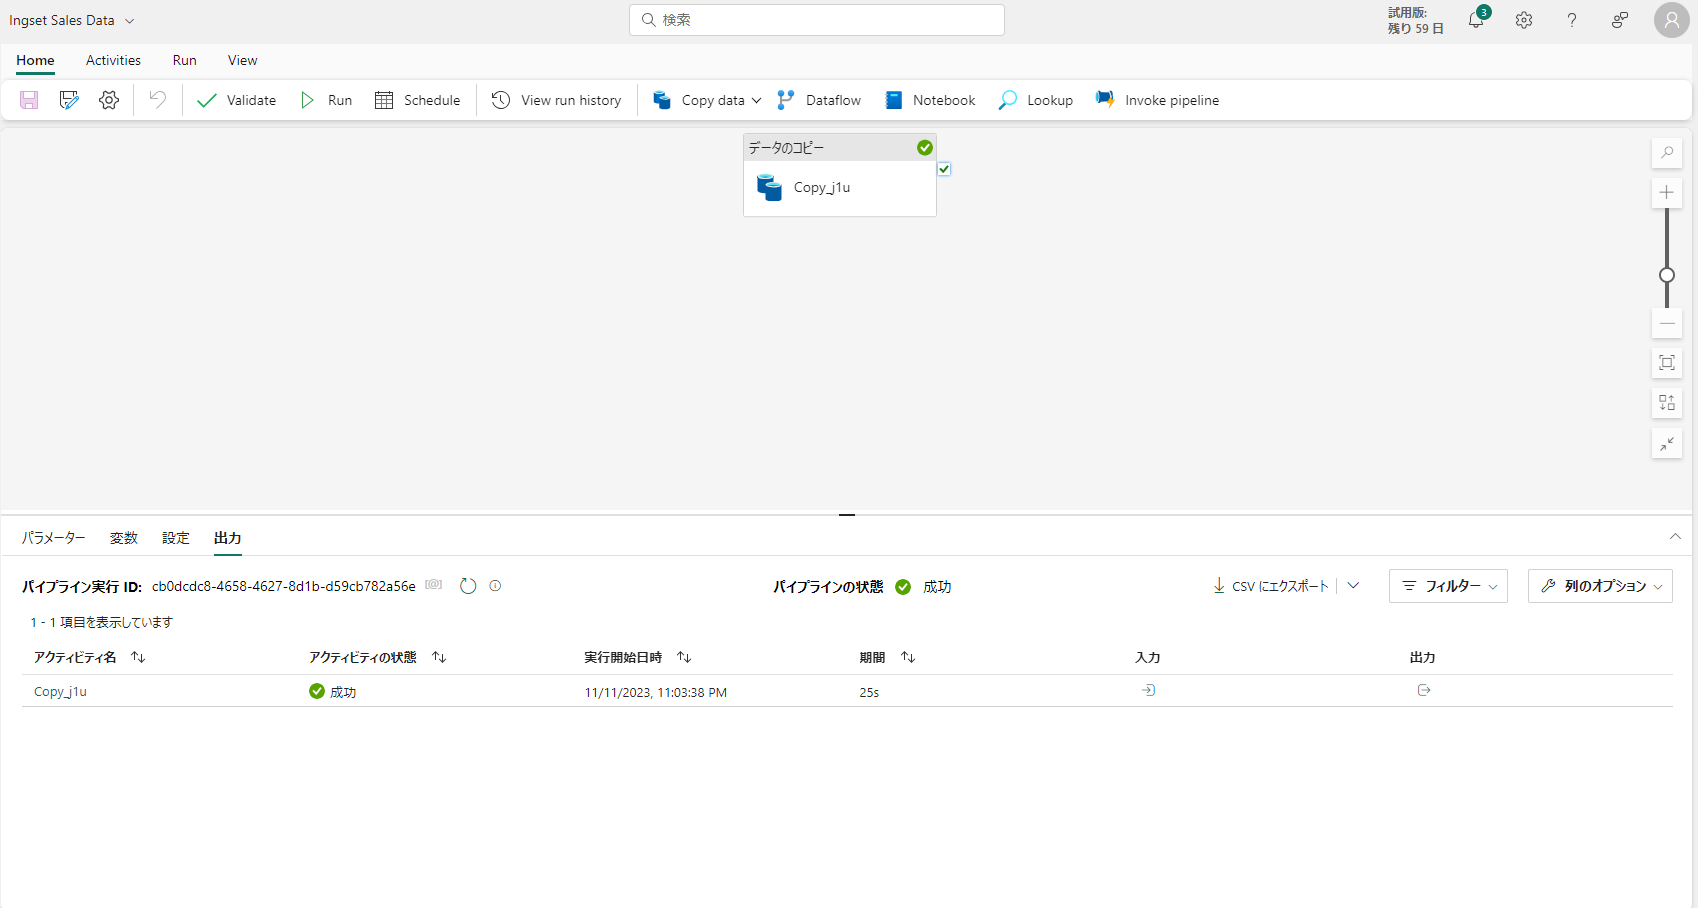This screenshot has height=908, width=1698.
Task: Open the フィルター dropdown
Action: [x=1448, y=586]
